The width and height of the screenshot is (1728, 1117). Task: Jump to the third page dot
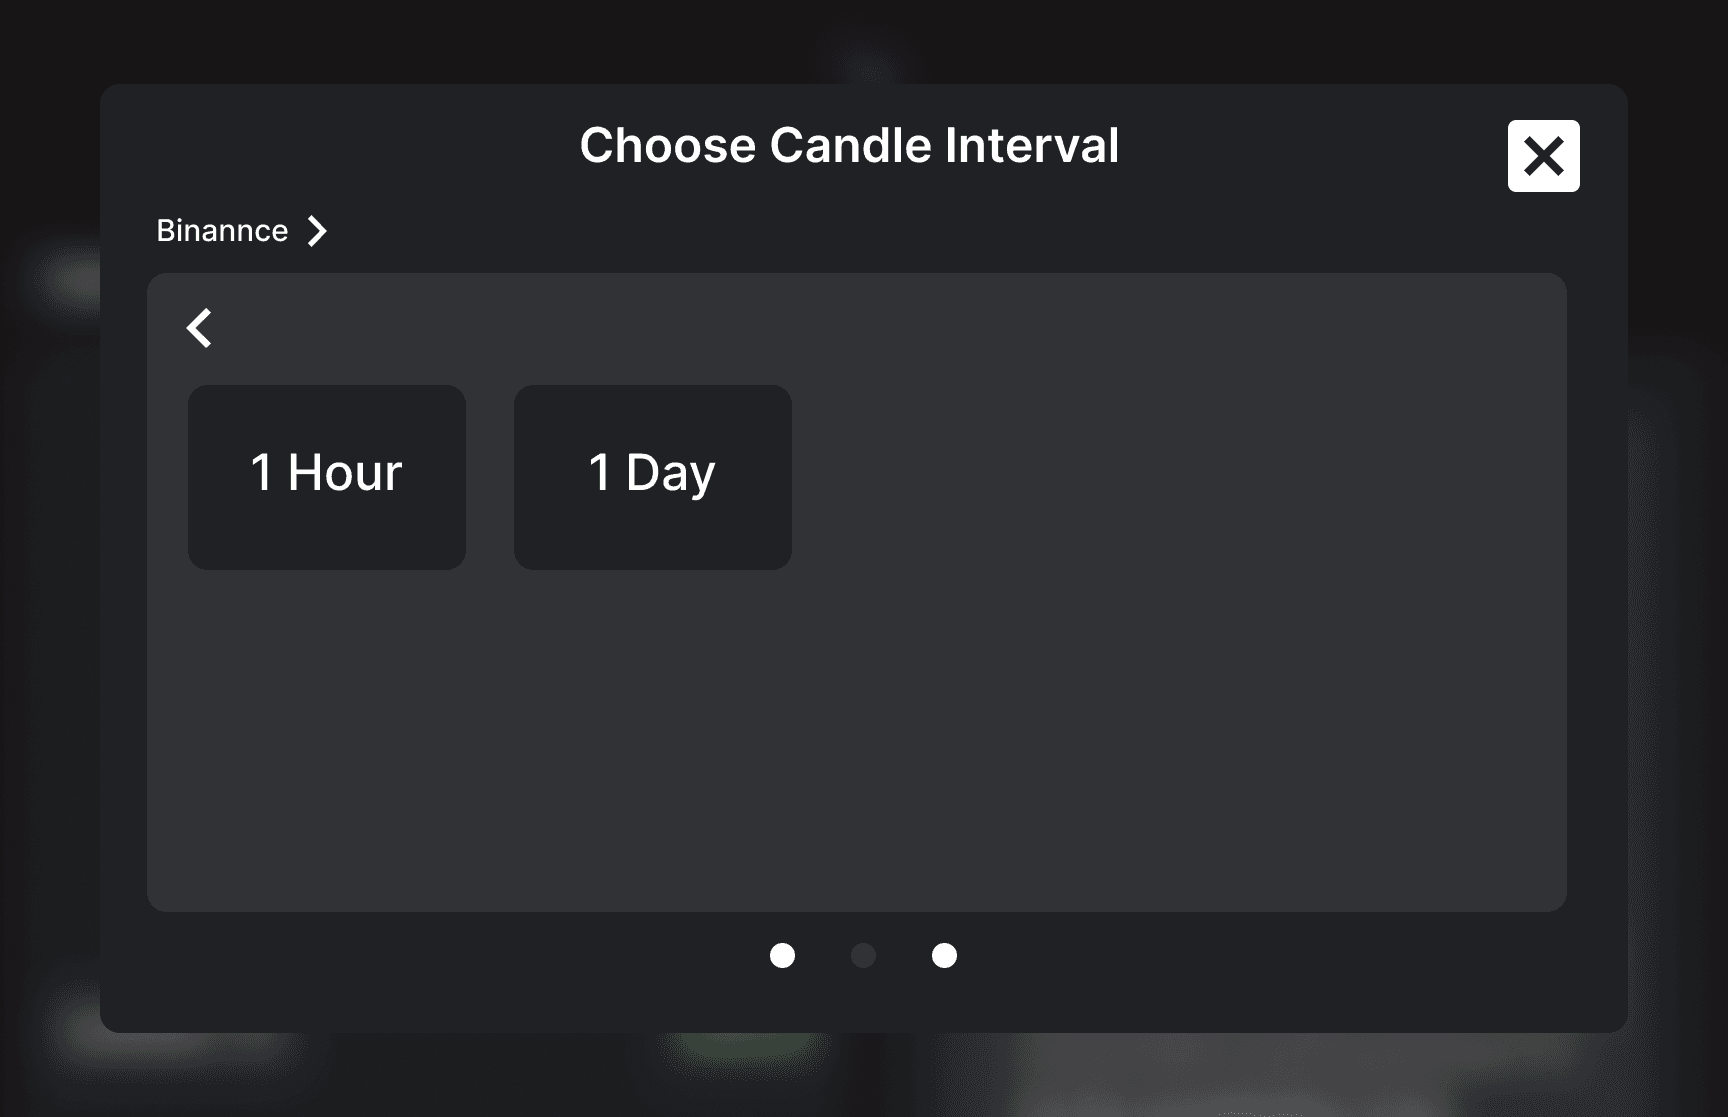[x=944, y=956]
